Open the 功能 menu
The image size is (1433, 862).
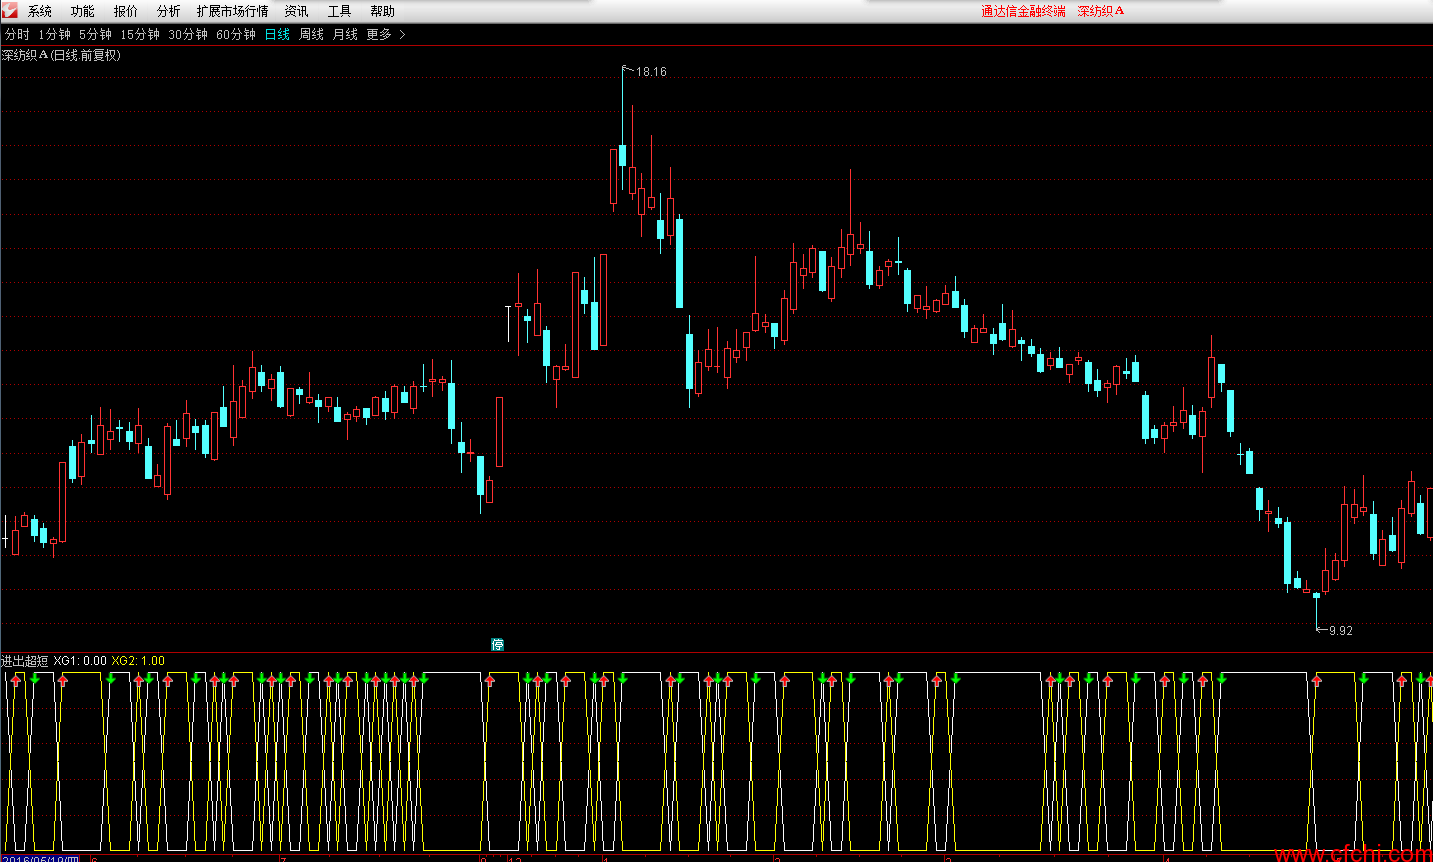pos(83,11)
